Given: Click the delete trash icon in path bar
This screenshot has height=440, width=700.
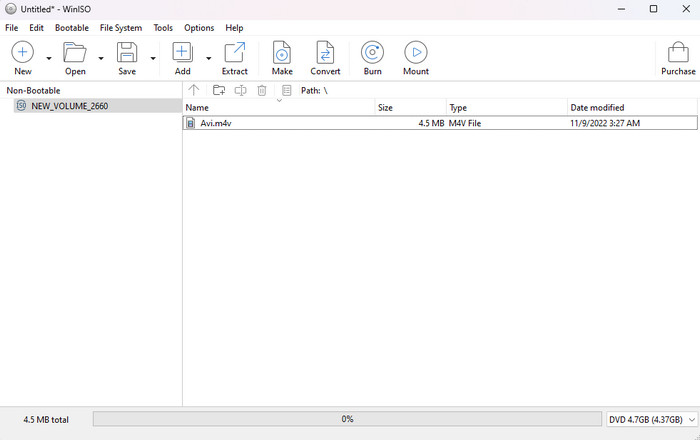Looking at the screenshot, I should [262, 90].
